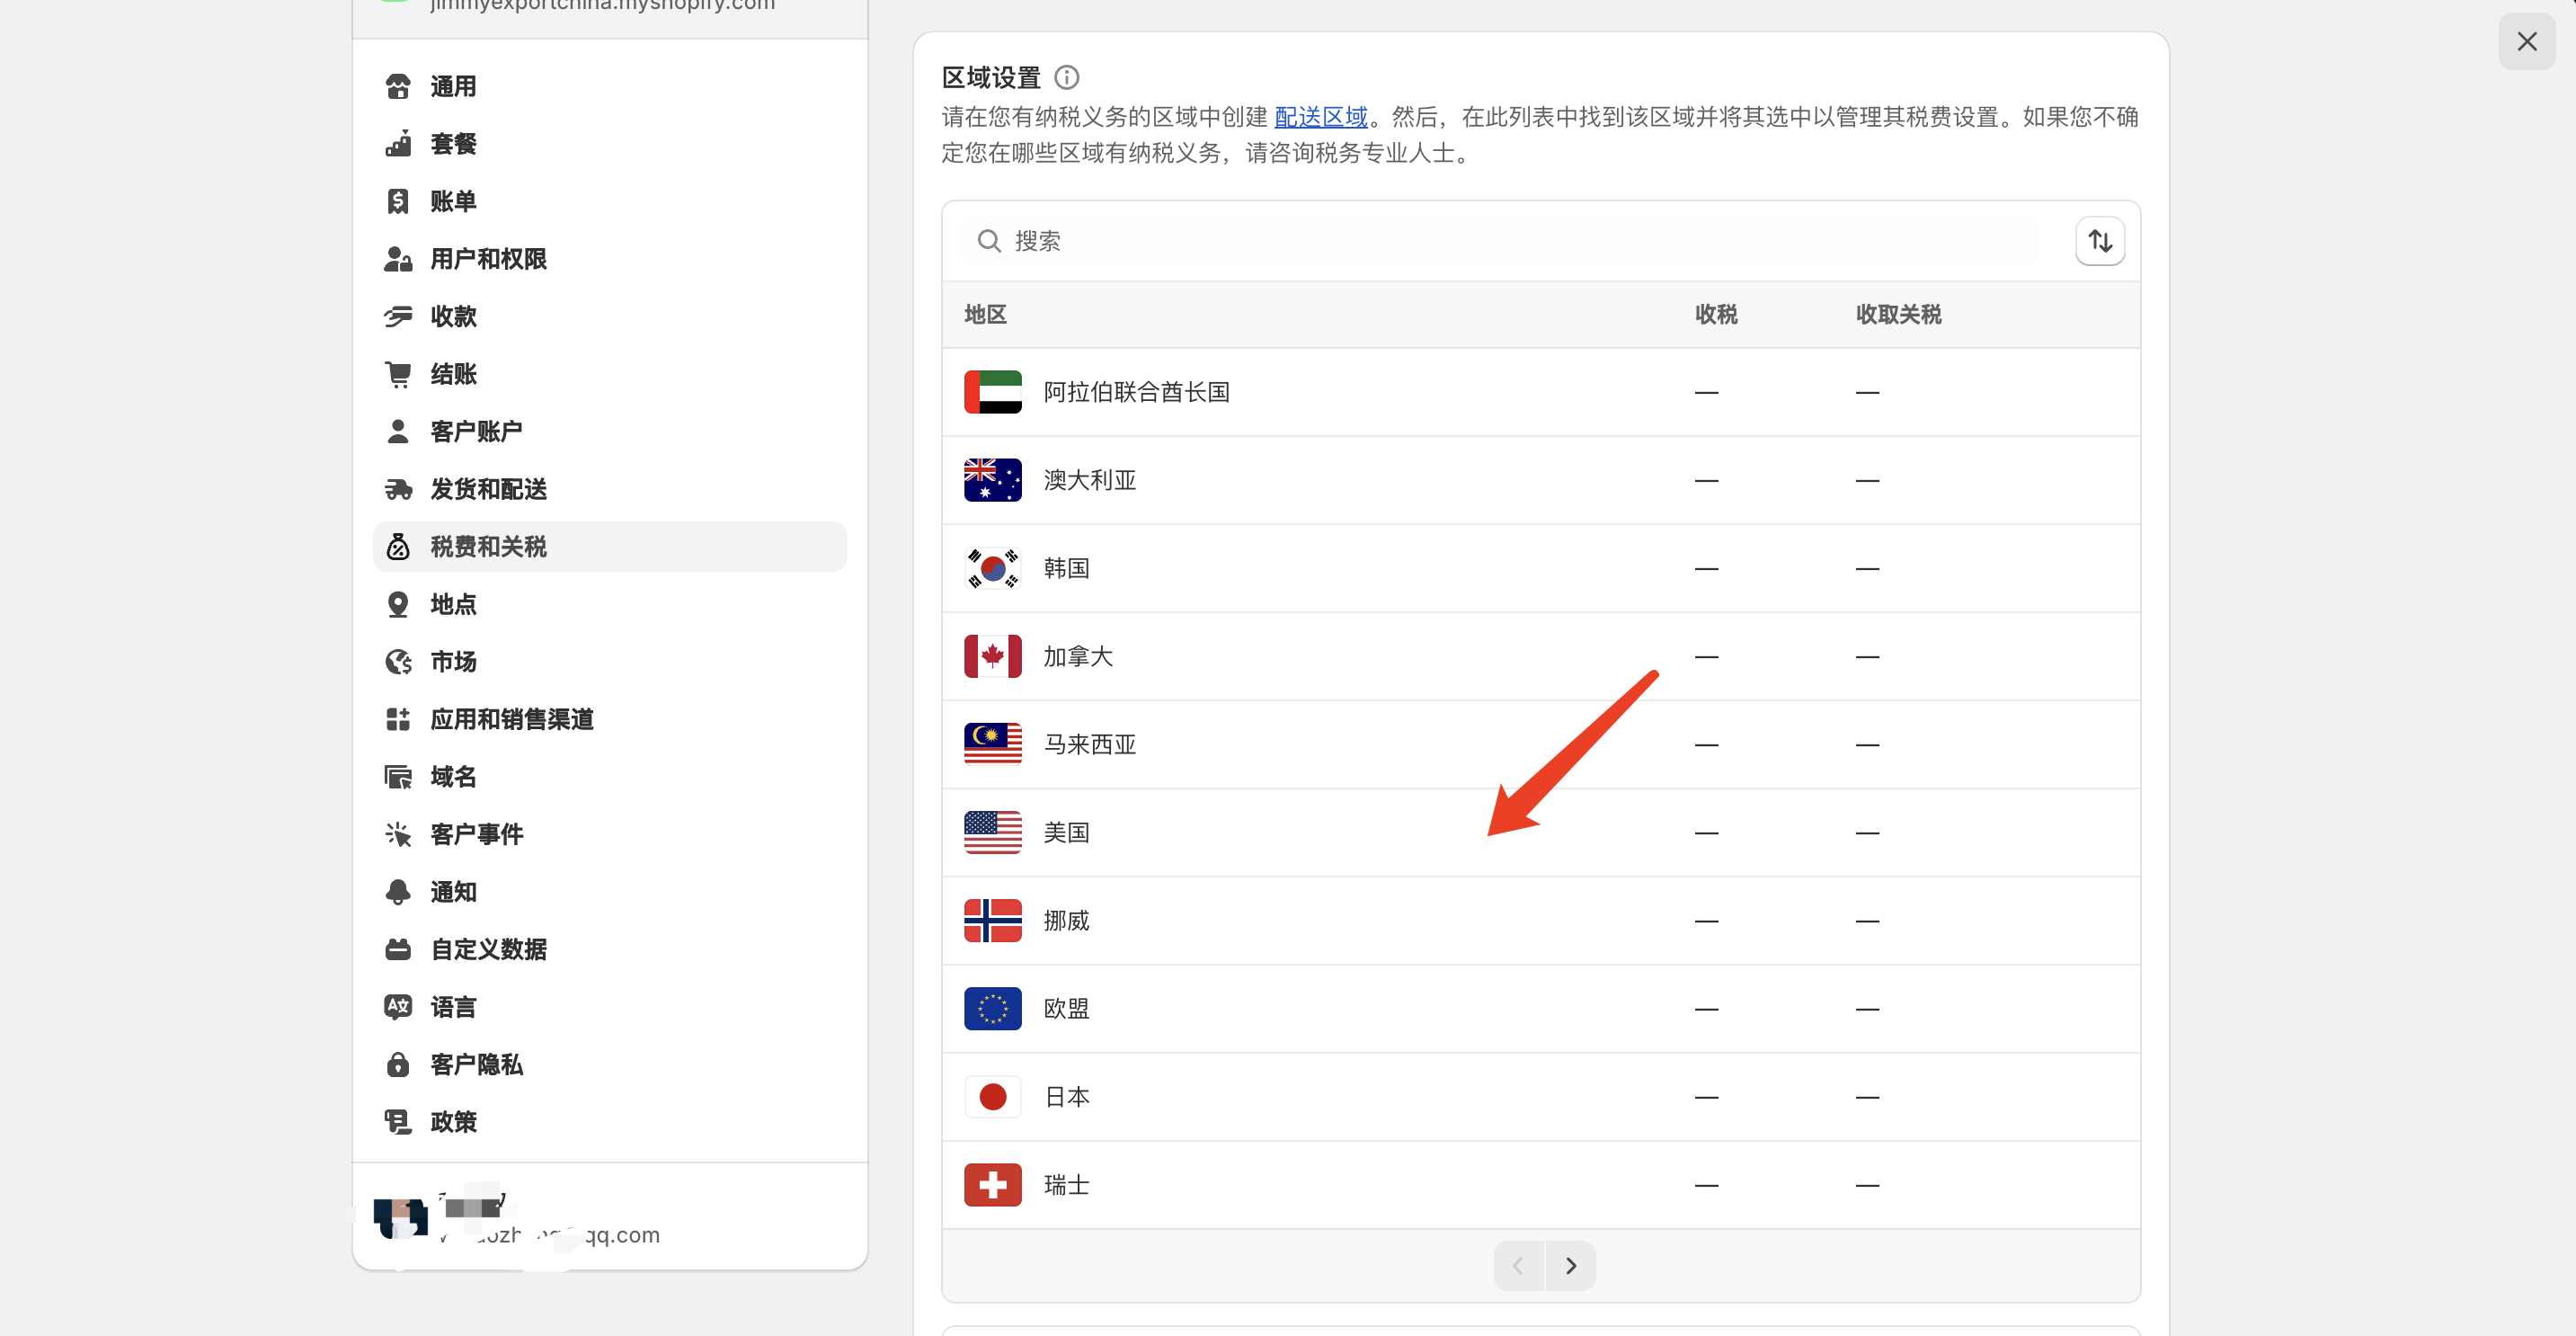2576x1336 pixels.
Task: Open the 域名 domain icon
Action: [x=398, y=777]
